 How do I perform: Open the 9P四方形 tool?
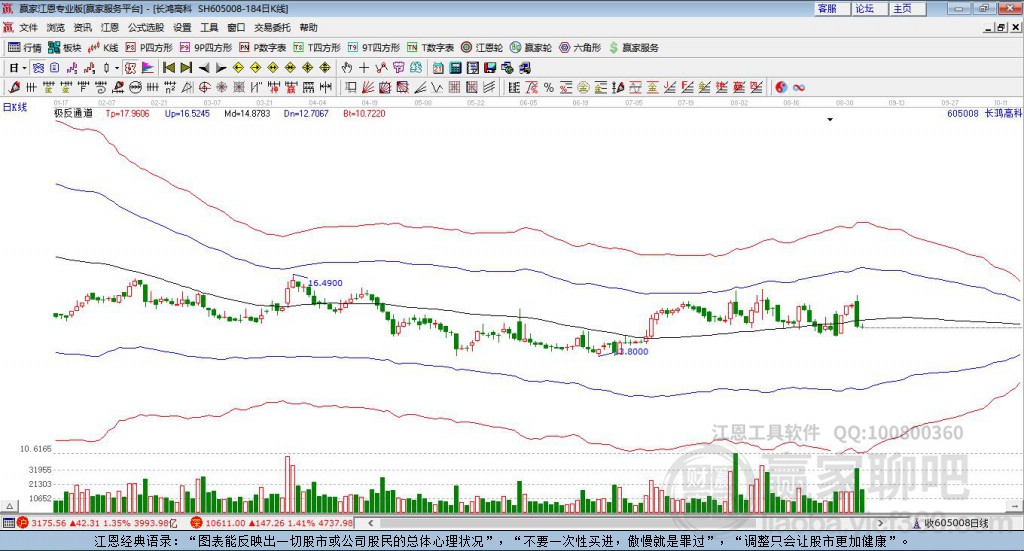click(x=205, y=48)
